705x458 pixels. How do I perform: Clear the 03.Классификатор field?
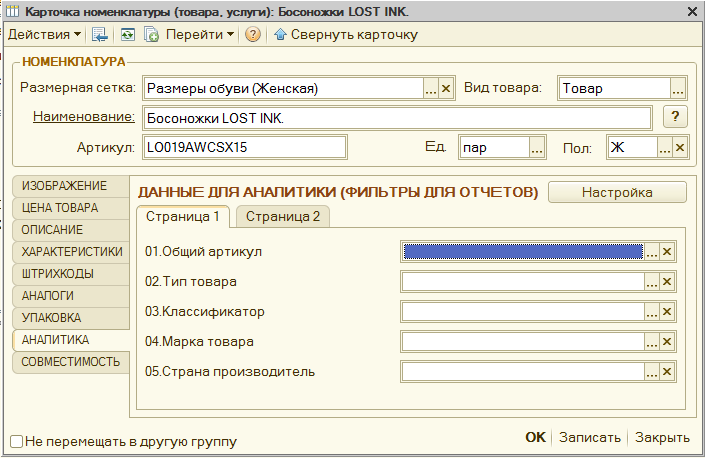coord(667,311)
